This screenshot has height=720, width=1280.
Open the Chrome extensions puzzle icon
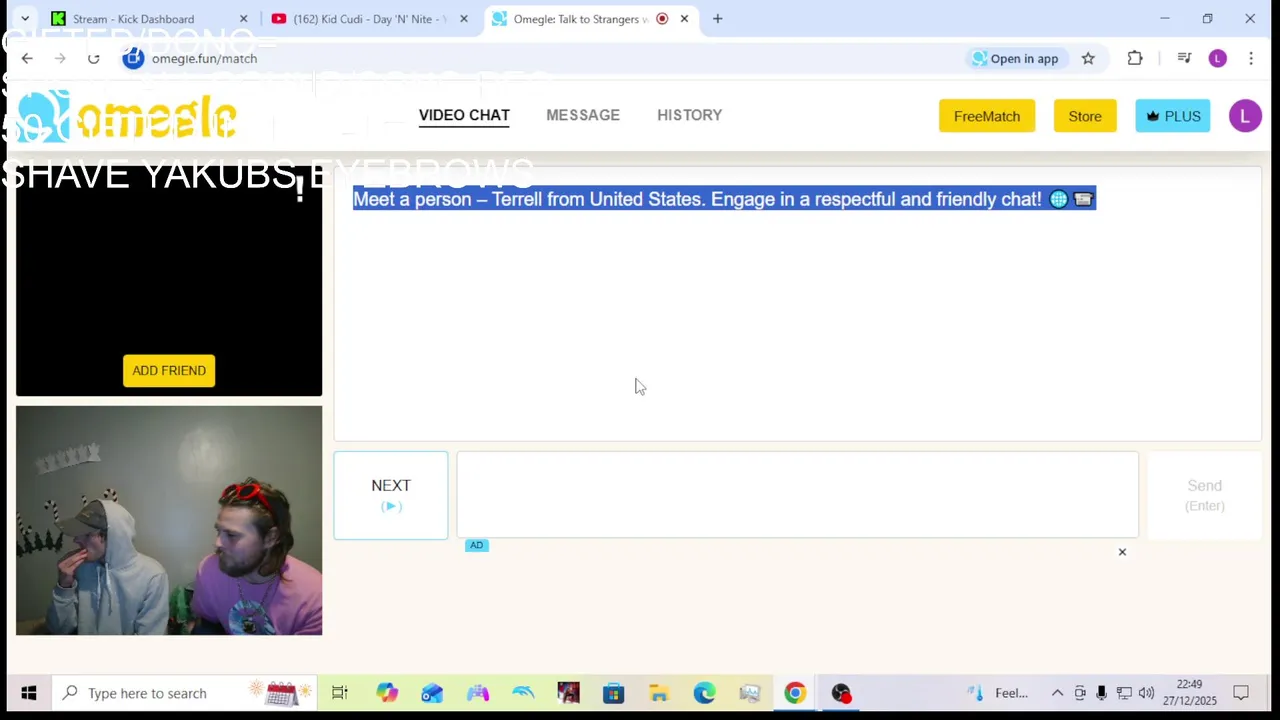(x=1135, y=59)
